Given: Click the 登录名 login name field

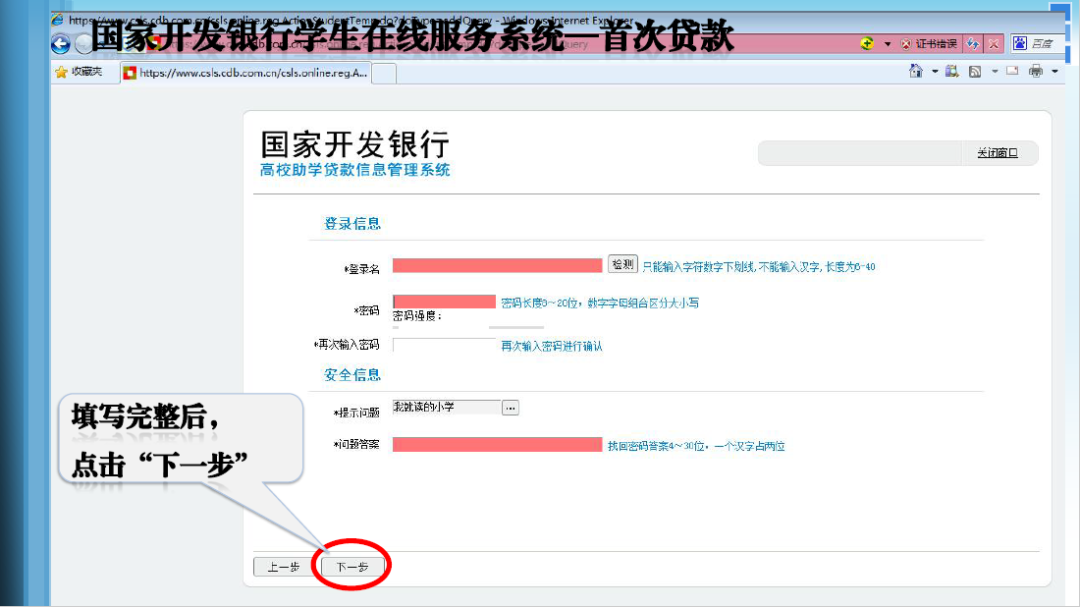Looking at the screenshot, I should click(x=497, y=266).
